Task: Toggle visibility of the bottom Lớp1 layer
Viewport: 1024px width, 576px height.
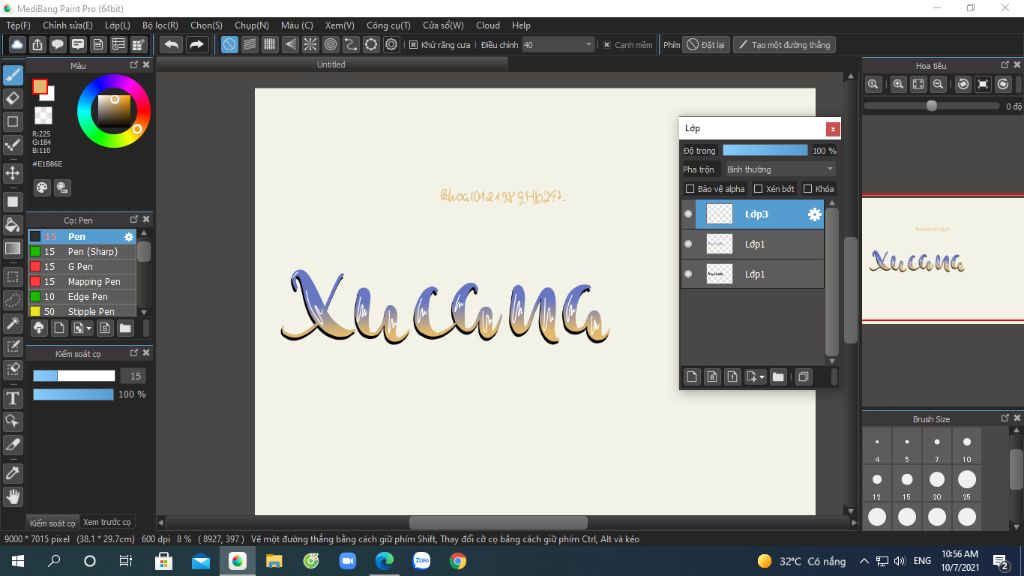Action: [688, 274]
